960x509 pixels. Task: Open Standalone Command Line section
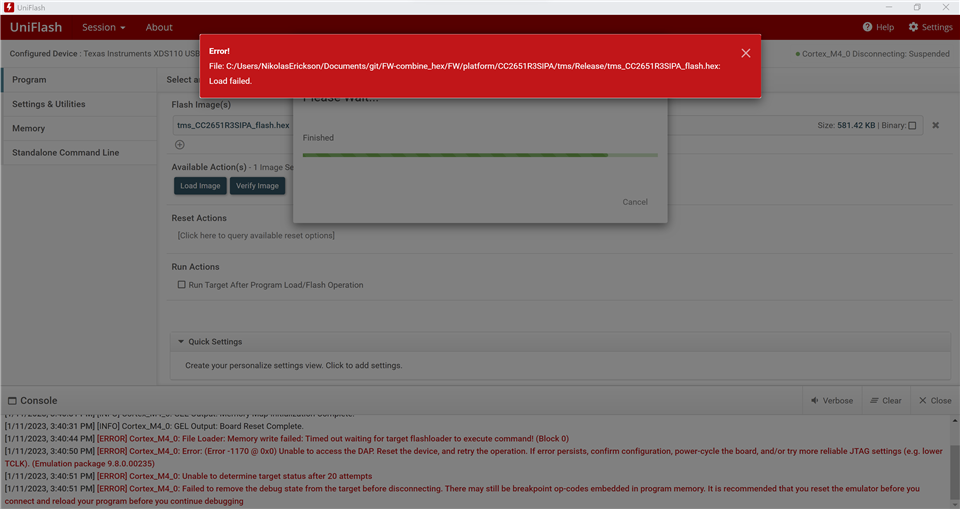point(79,153)
